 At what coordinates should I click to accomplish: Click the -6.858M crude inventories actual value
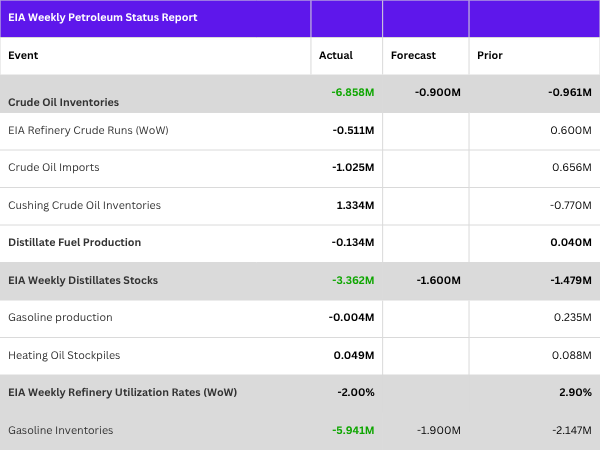point(353,92)
